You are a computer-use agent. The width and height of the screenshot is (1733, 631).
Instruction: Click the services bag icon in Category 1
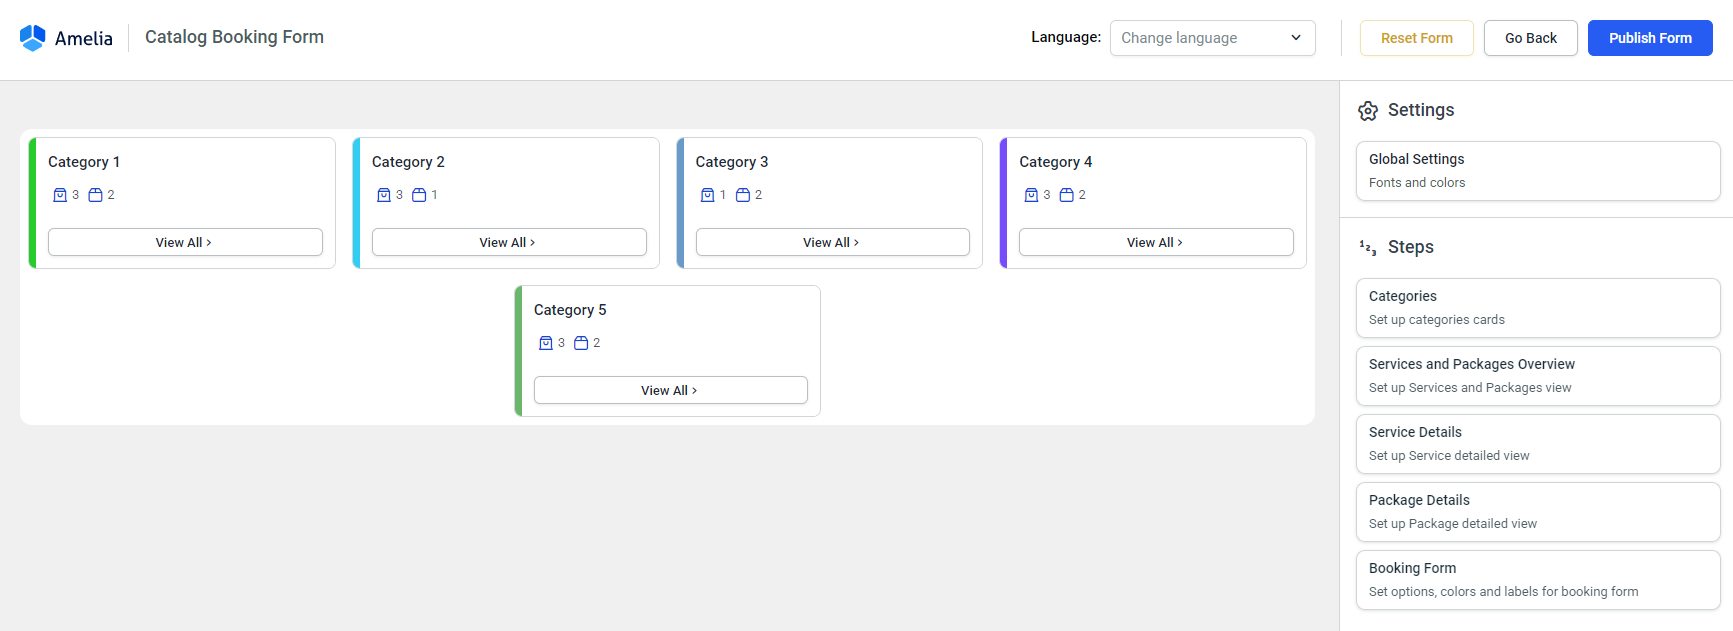pos(60,195)
